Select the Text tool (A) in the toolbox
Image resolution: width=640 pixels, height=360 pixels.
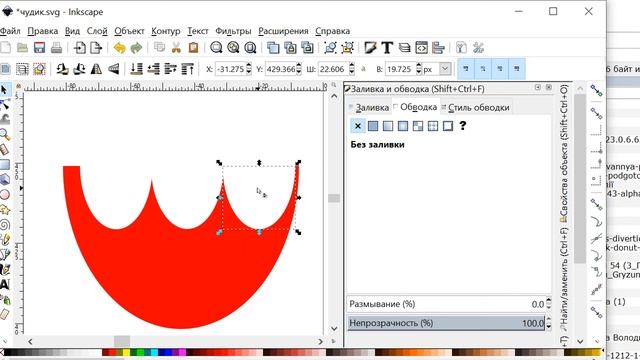[4, 284]
